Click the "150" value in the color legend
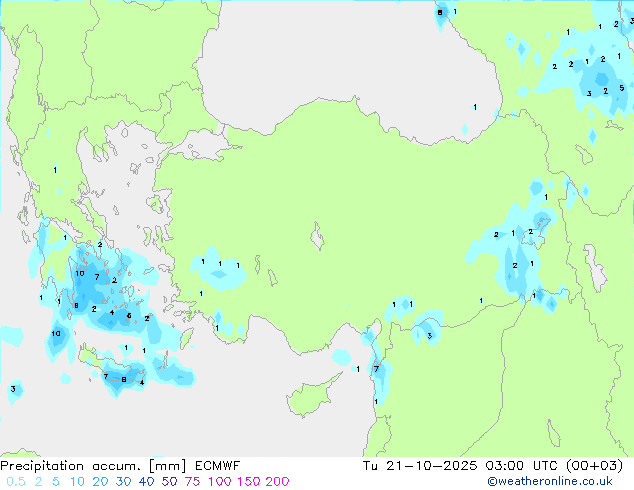Viewport: 634px width, 490px height. tap(248, 482)
